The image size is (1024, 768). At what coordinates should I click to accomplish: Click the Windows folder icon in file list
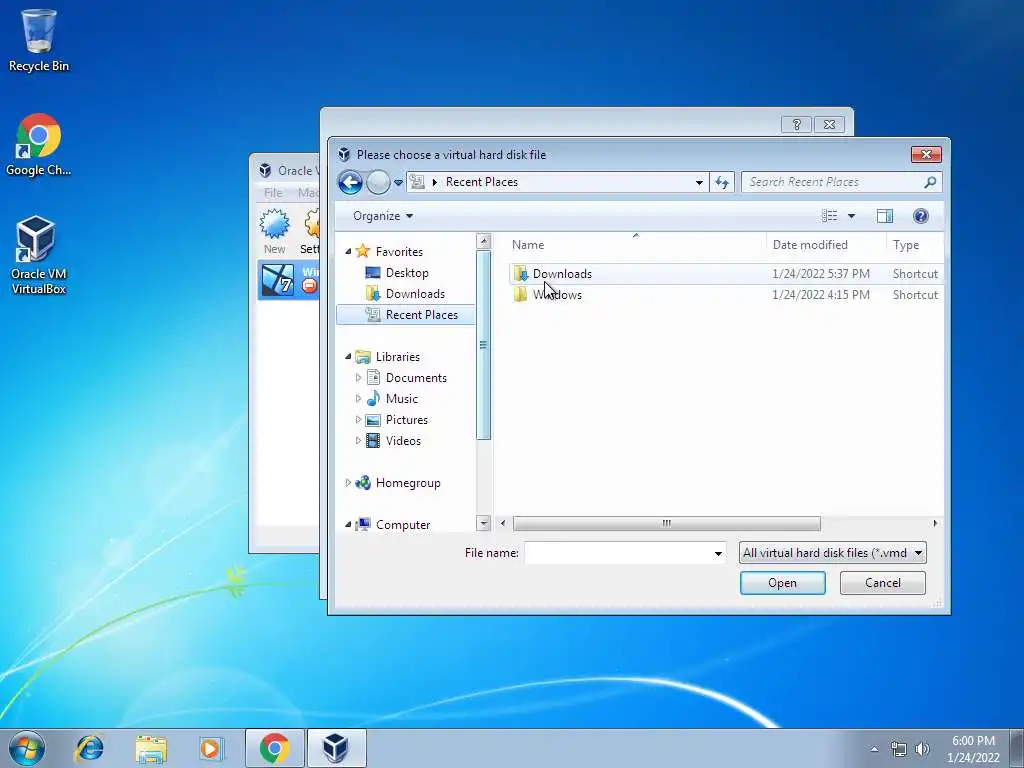coord(520,295)
